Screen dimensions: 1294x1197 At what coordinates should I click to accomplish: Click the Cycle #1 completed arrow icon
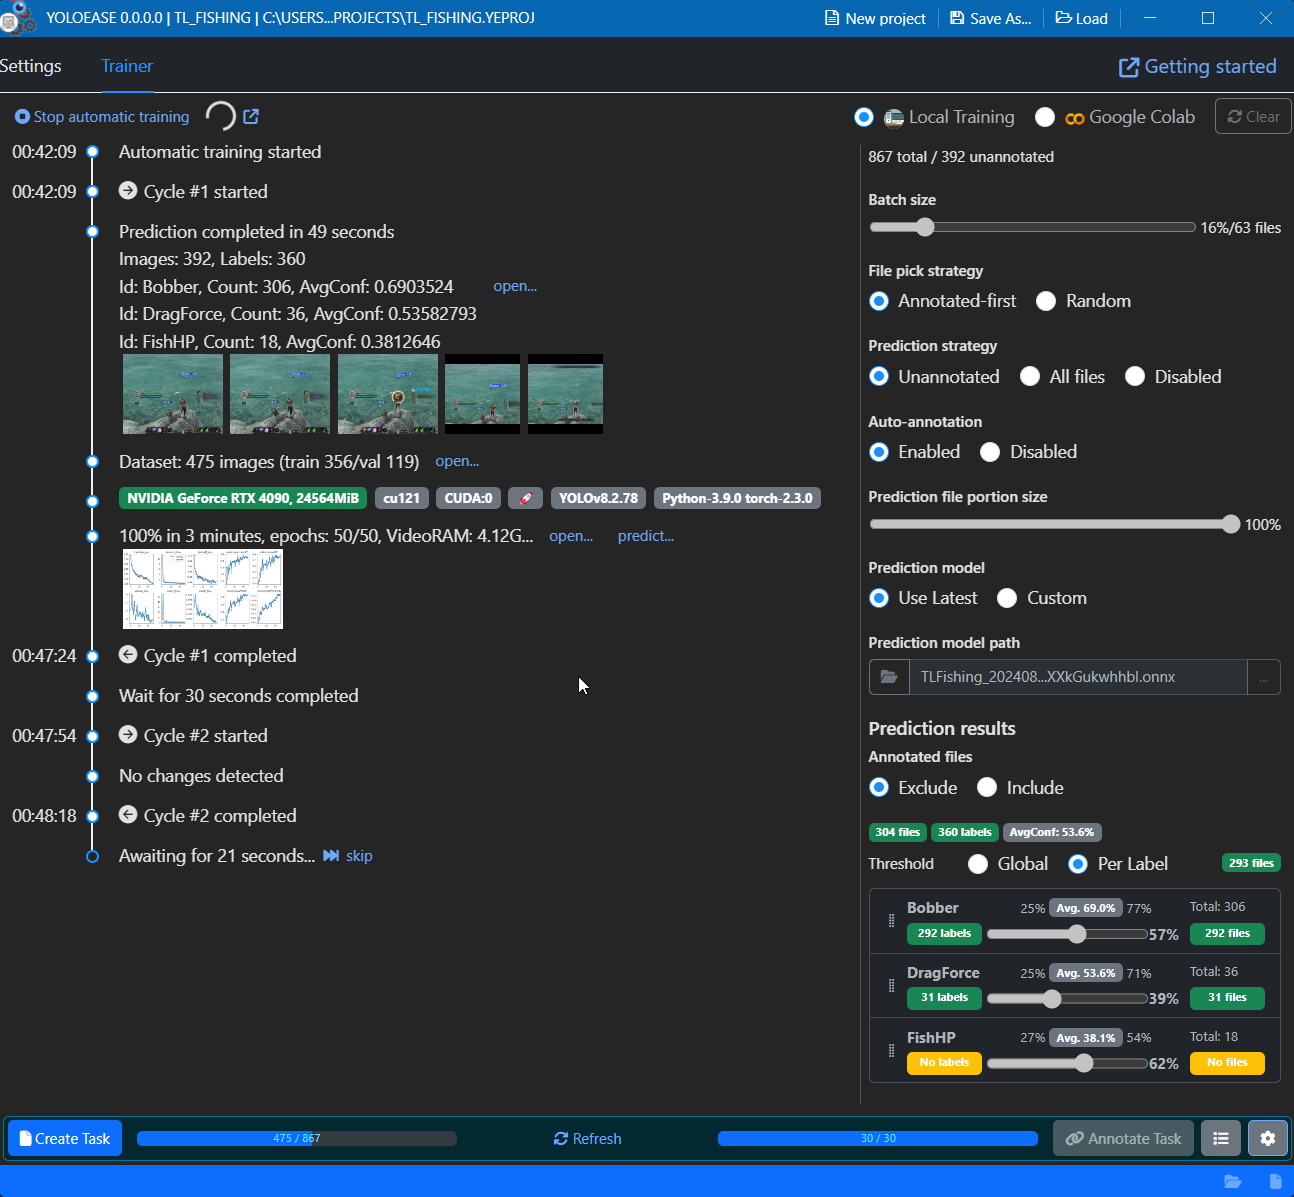coord(128,655)
